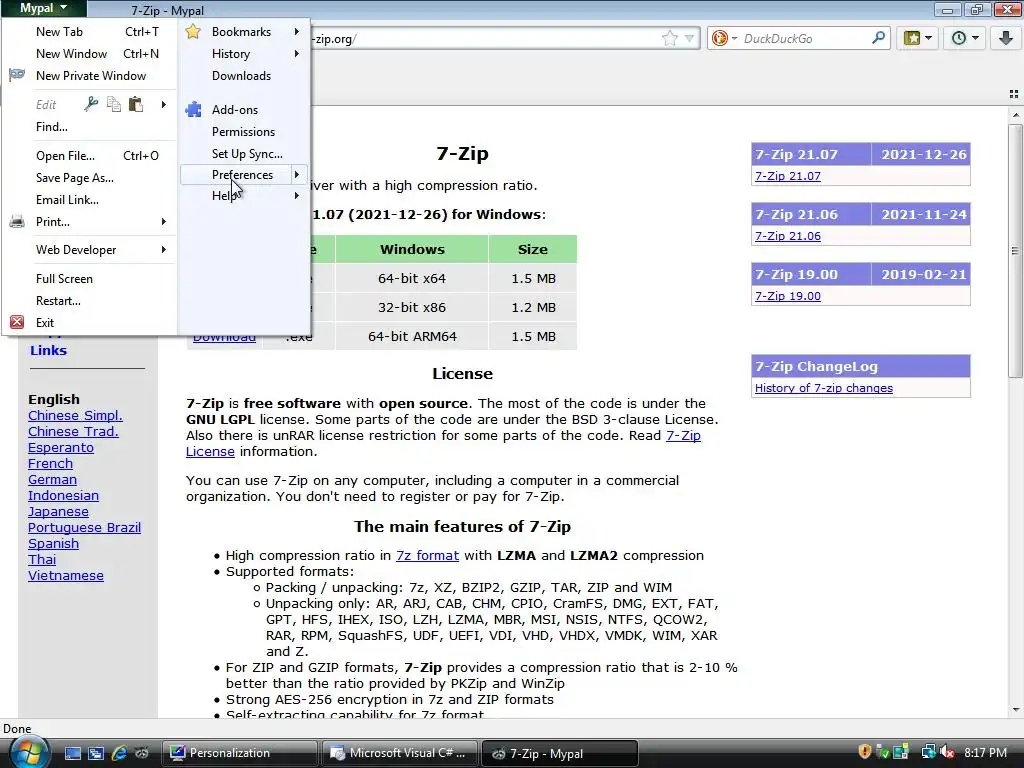Click the private window mask icon

click(17, 76)
